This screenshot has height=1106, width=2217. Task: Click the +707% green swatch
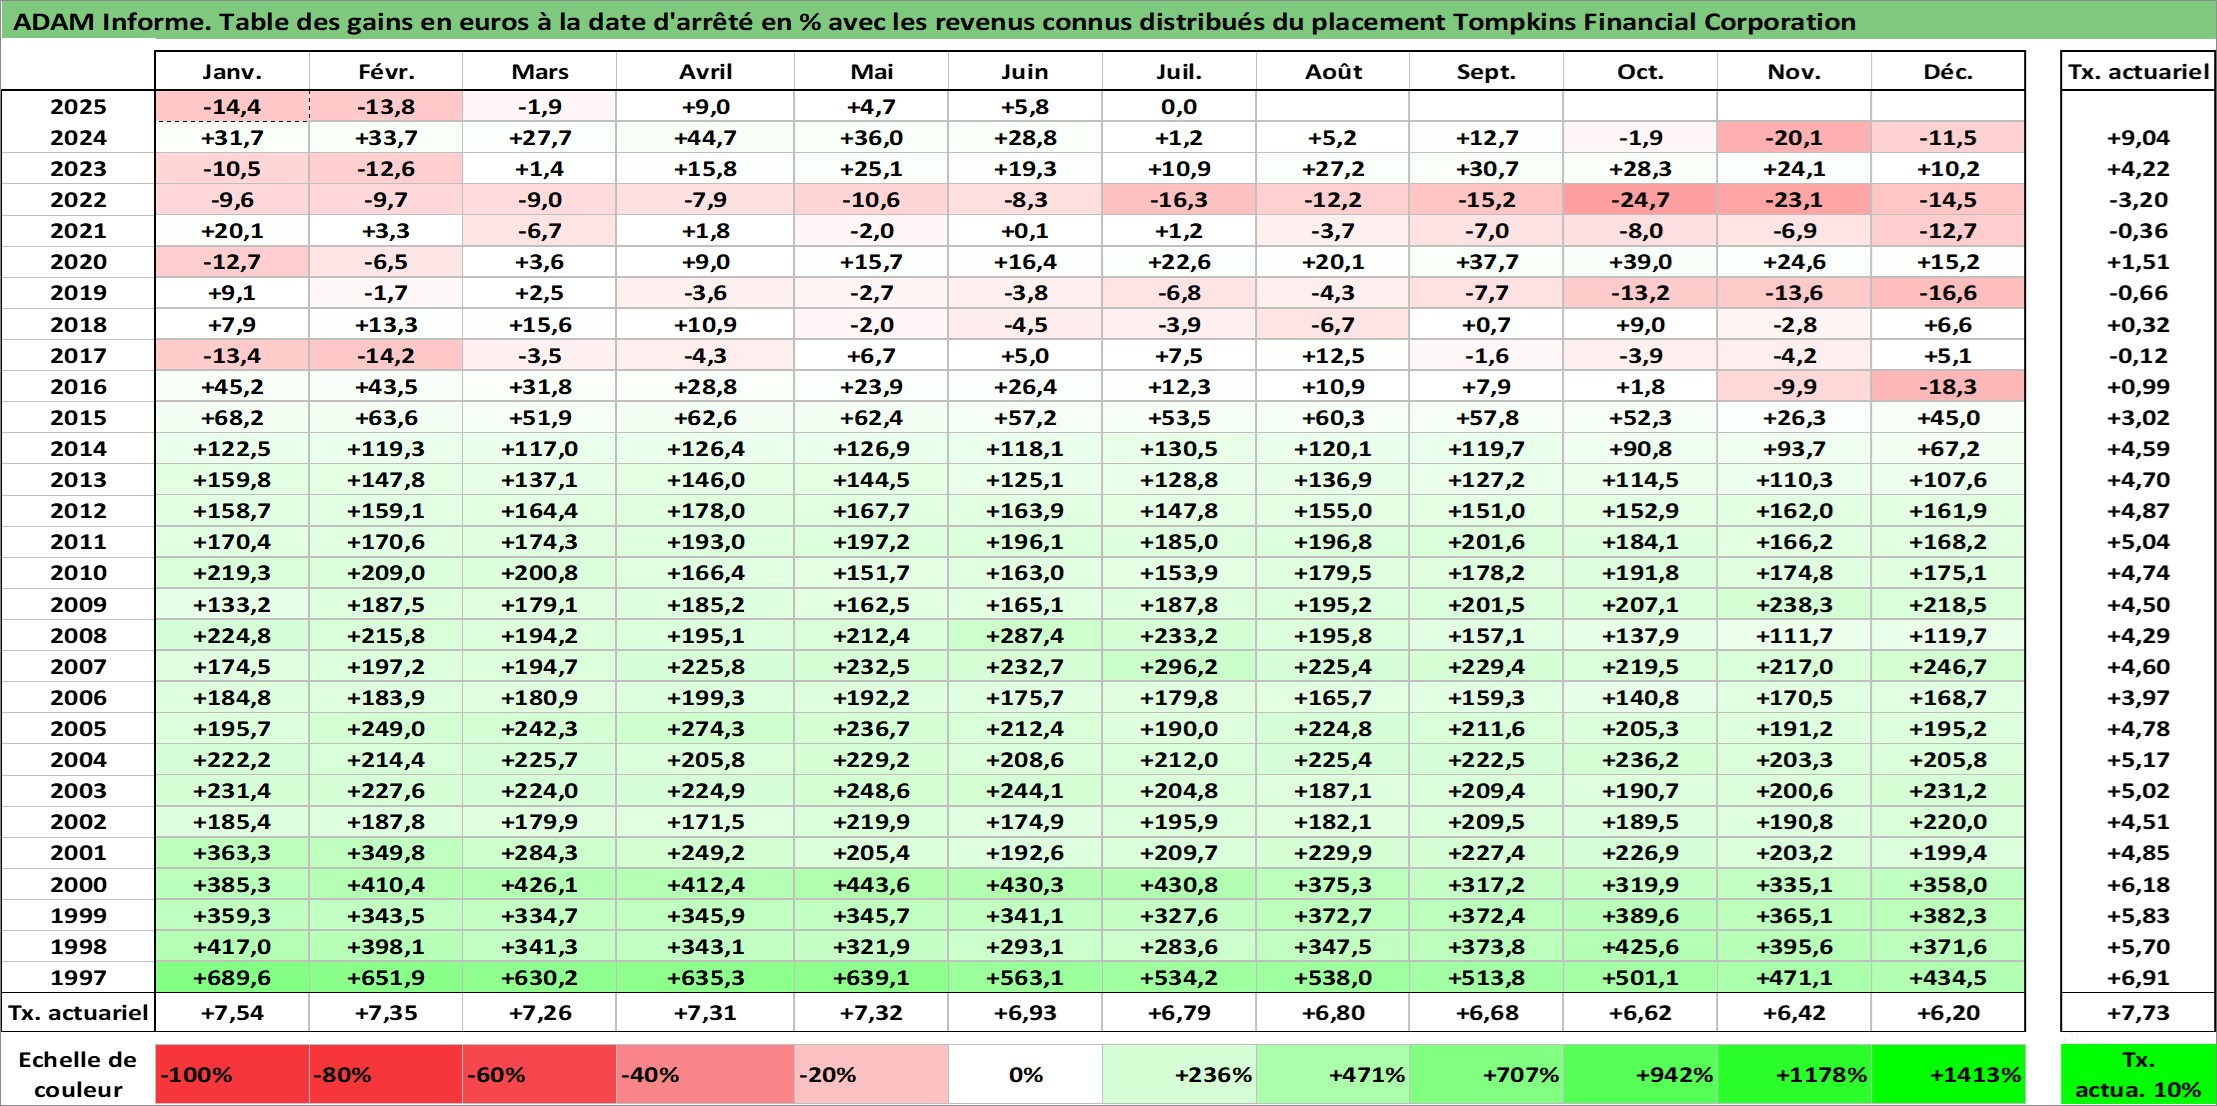(1486, 1074)
